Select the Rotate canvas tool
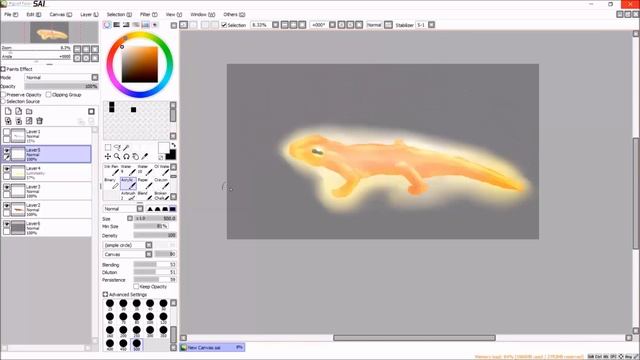640x360 pixels. (126, 156)
